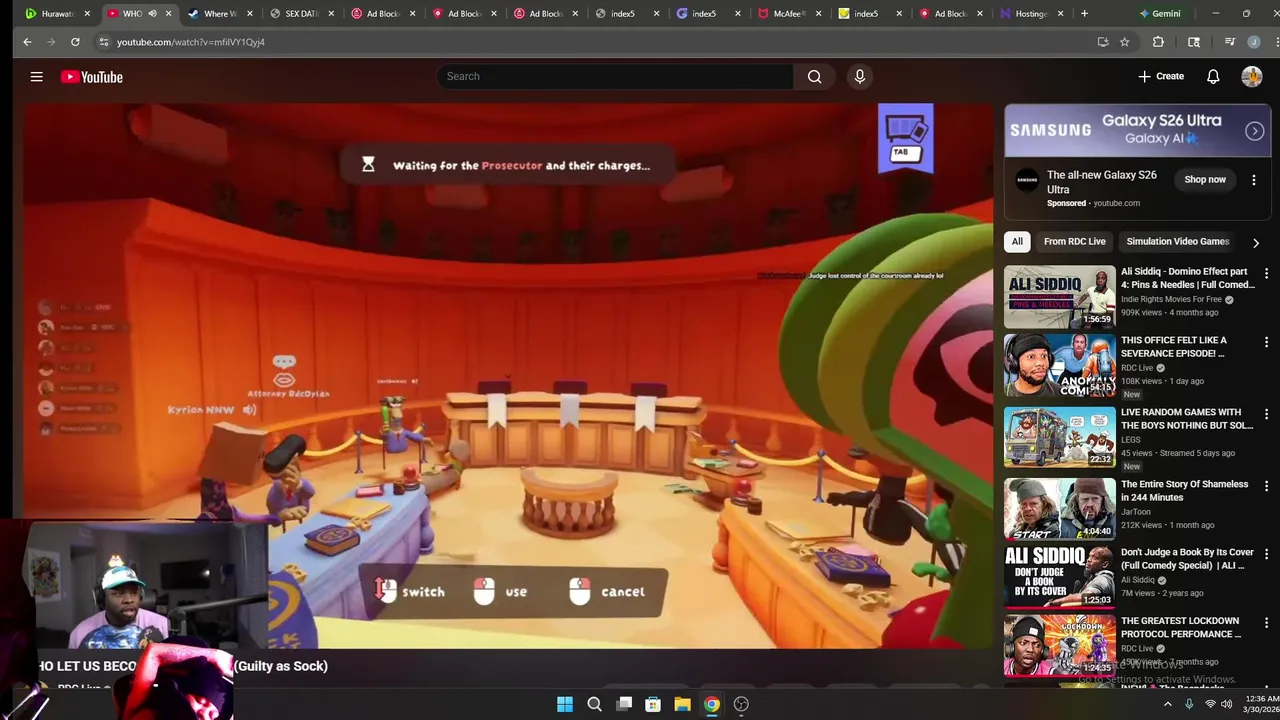The width and height of the screenshot is (1280, 720).
Task: Open options for Ali Siddiq Domino Effect video
Action: tap(1266, 273)
